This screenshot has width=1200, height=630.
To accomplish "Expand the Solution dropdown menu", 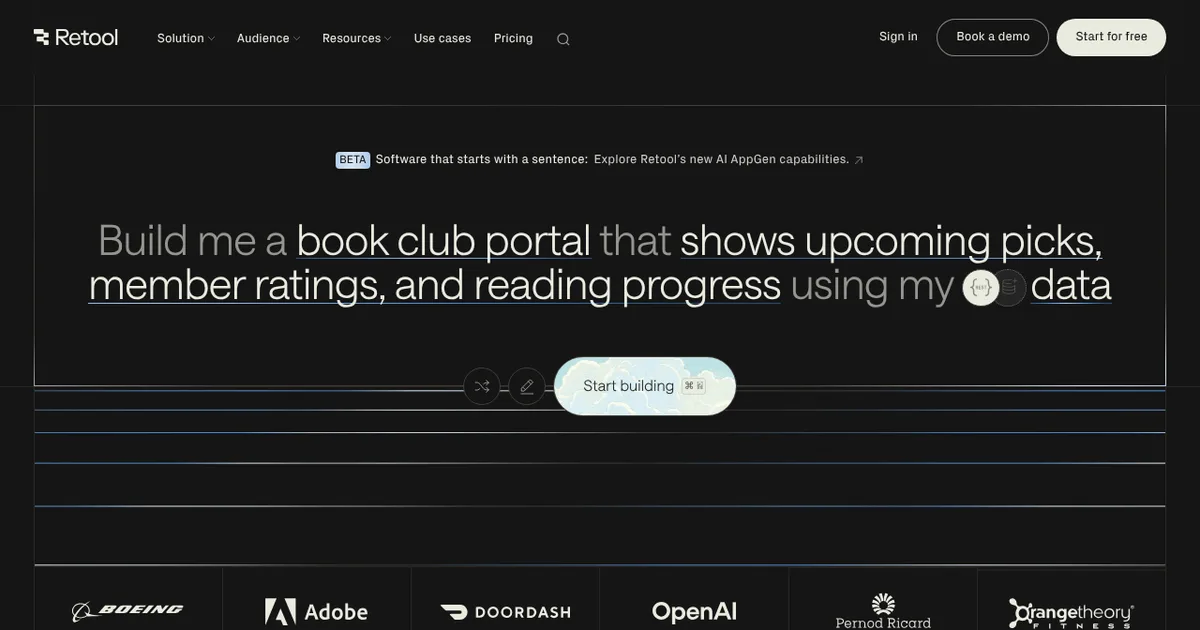I will click(x=186, y=38).
